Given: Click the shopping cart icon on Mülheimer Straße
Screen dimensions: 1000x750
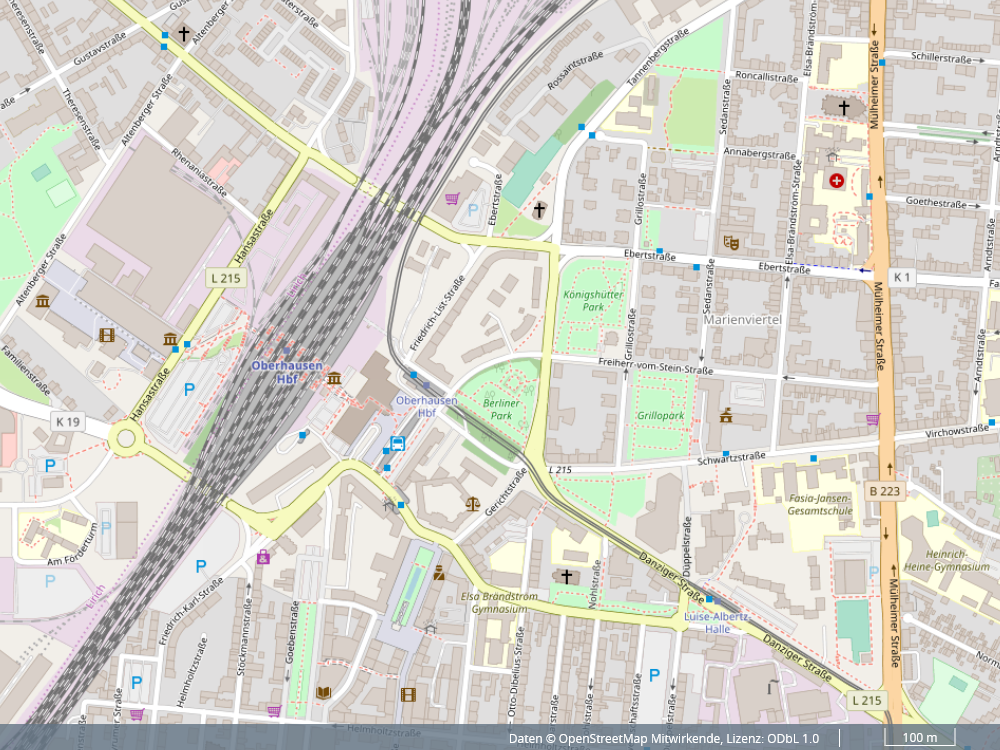Looking at the screenshot, I should pyautogui.click(x=872, y=419).
